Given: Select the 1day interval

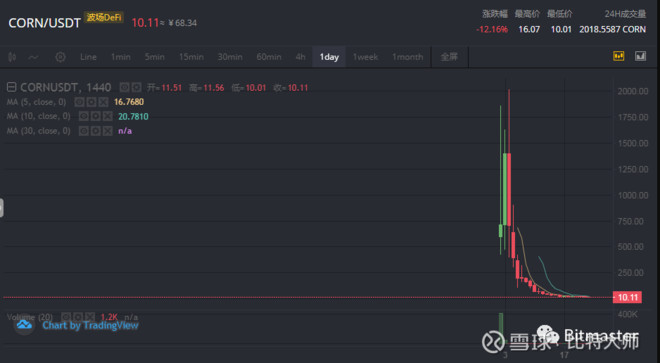Looking at the screenshot, I should coord(329,57).
